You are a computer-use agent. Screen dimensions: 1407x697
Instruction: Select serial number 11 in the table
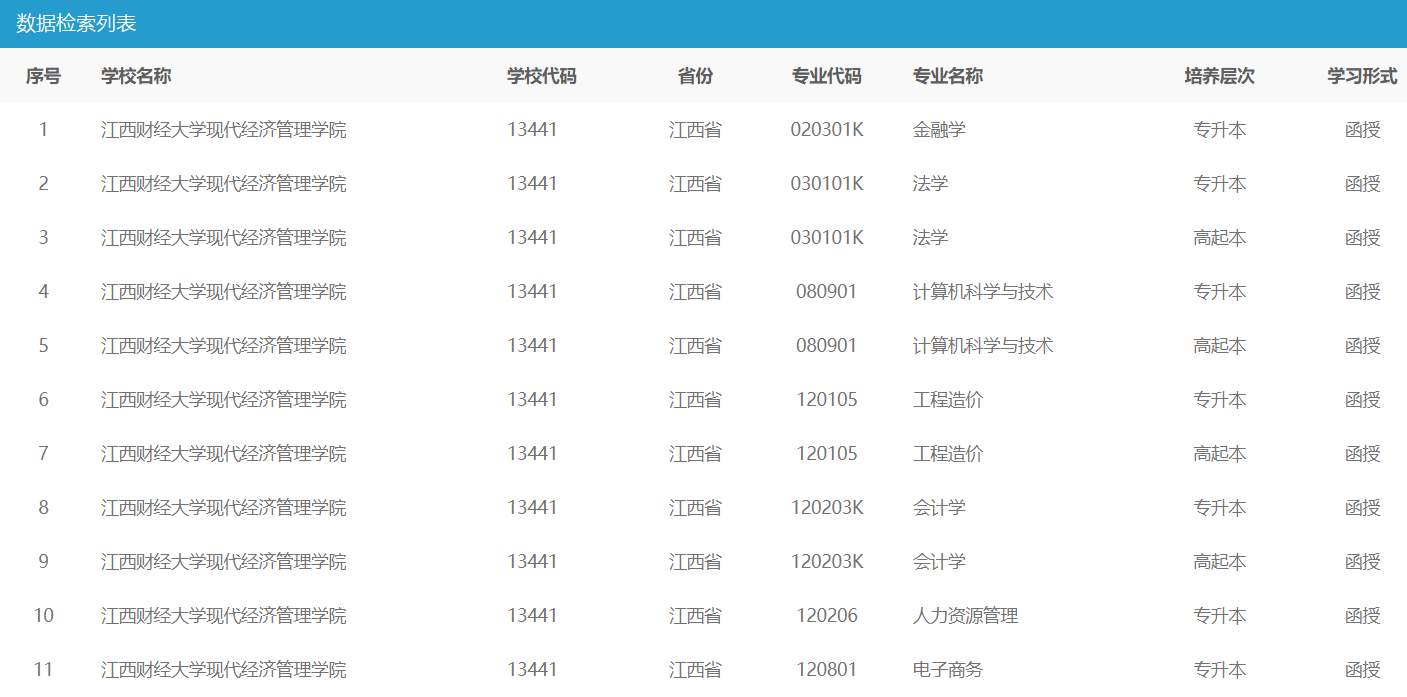coord(43,670)
